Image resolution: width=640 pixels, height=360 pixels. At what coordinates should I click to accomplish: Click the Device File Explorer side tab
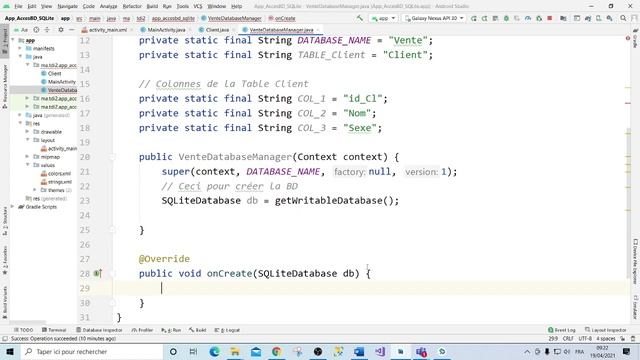click(635, 261)
